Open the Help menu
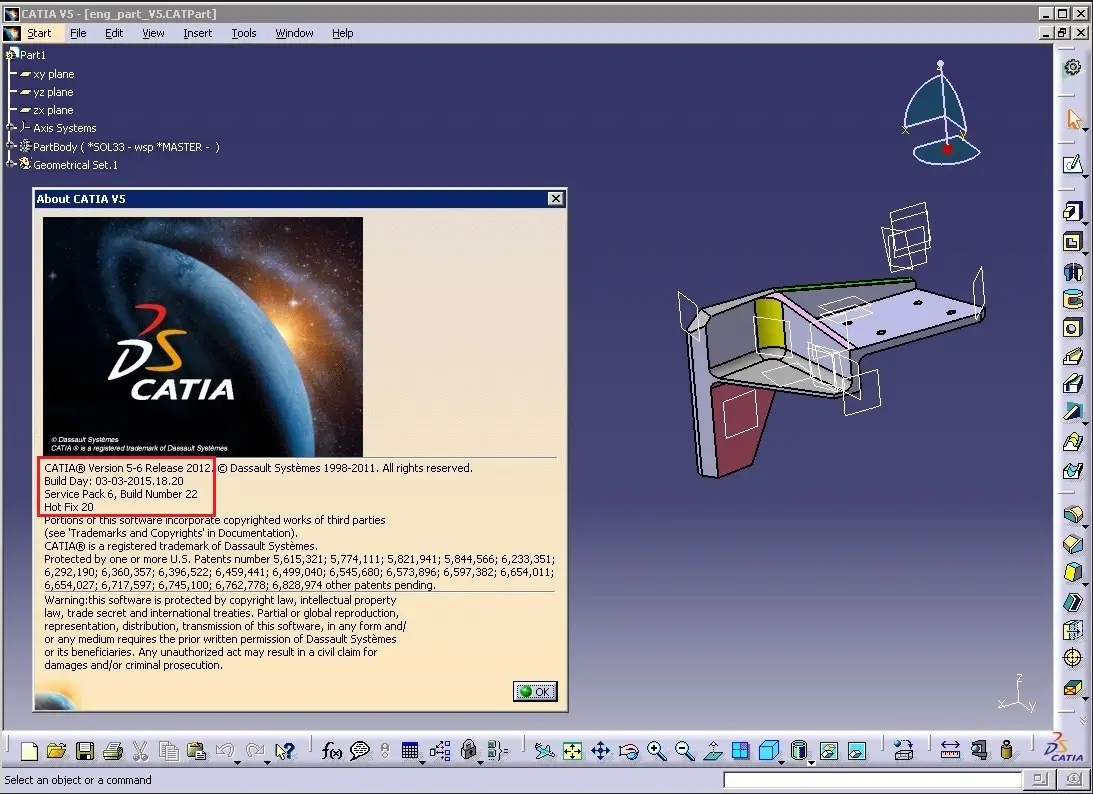Image resolution: width=1093 pixels, height=794 pixels. (342, 33)
